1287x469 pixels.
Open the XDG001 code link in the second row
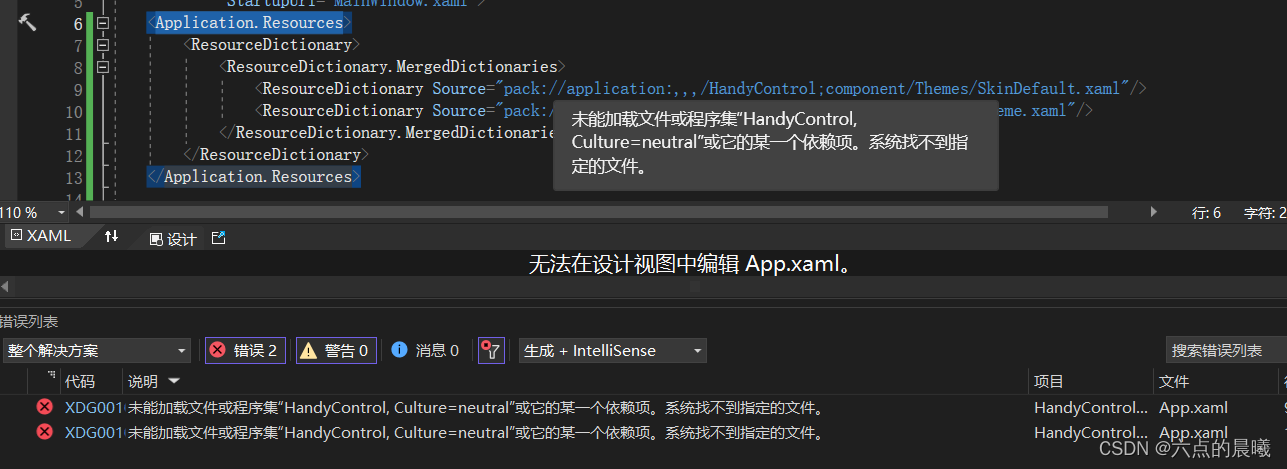[x=94, y=433]
